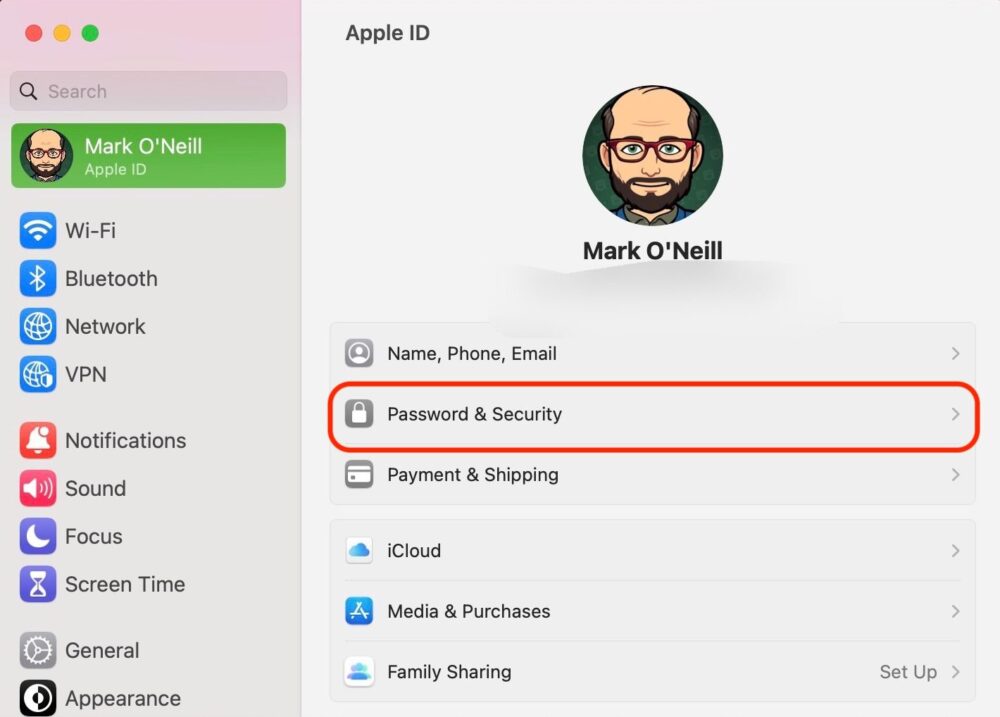1000x717 pixels.
Task: Select the Appearance icon in sidebar
Action: coord(37,698)
